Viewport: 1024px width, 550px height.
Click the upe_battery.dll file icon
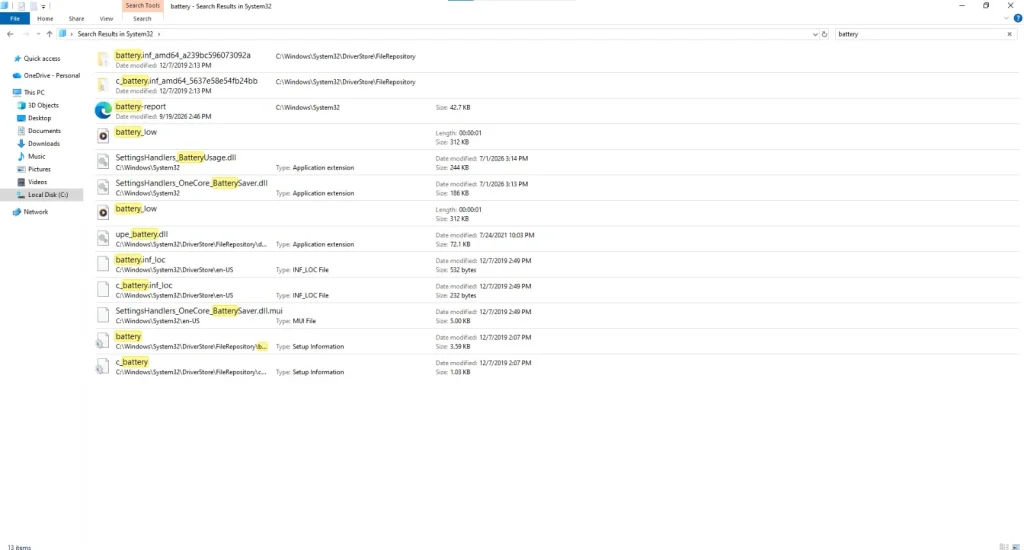tap(103, 238)
